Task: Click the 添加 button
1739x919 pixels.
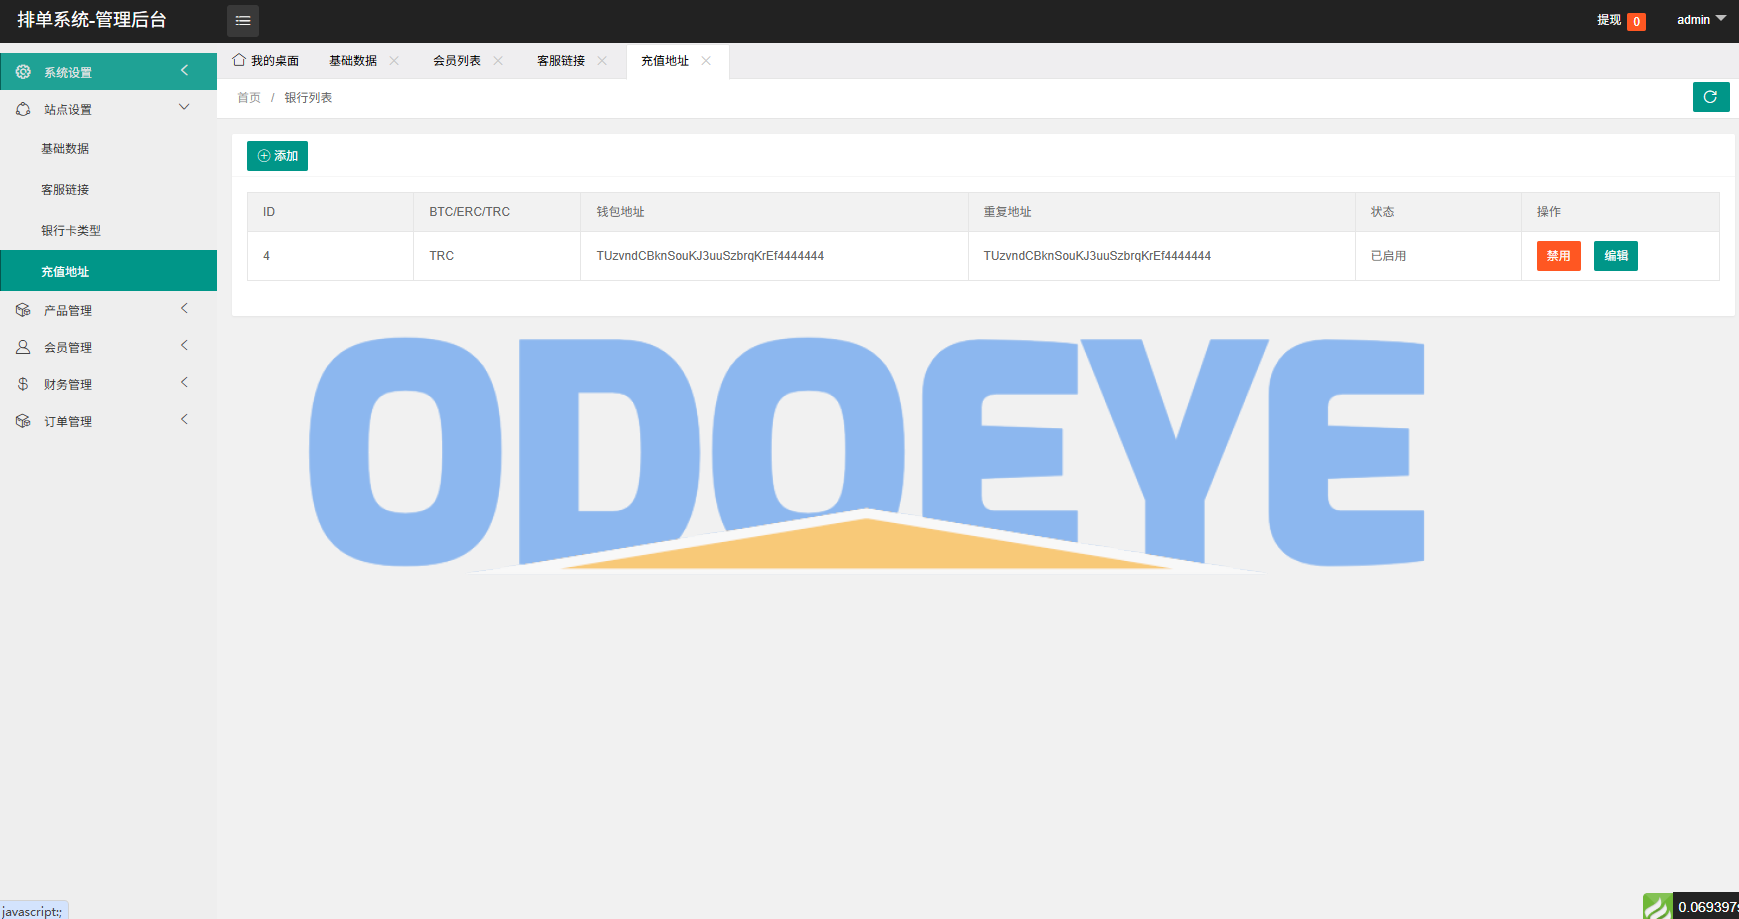Action: 277,156
